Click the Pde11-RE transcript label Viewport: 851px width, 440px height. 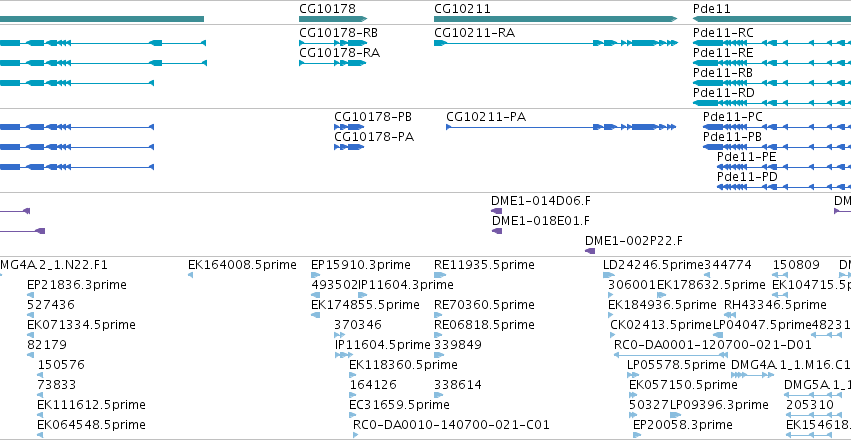[723, 53]
